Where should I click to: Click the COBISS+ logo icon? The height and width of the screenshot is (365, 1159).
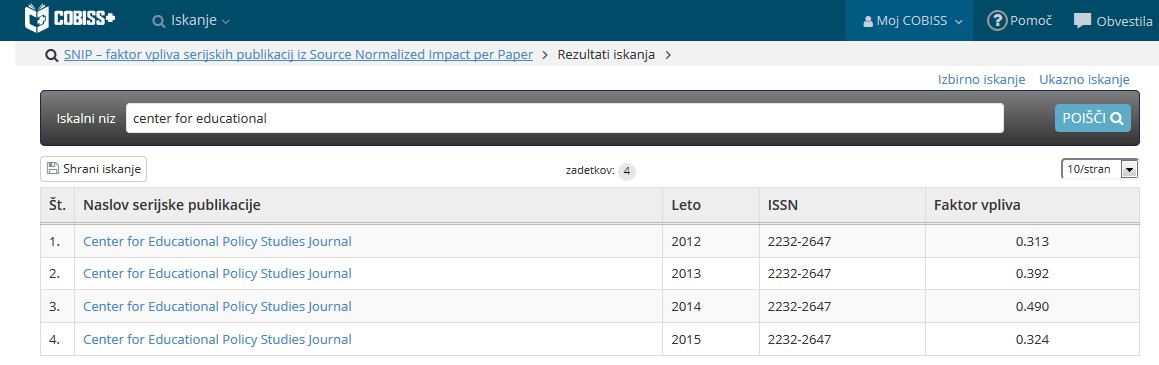click(37, 18)
